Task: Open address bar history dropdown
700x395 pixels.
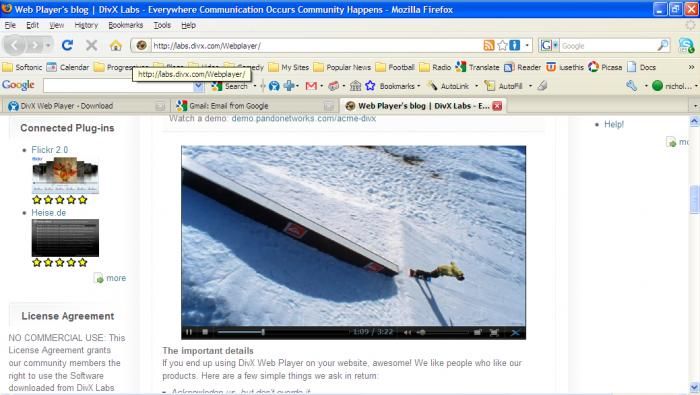Action: pyautogui.click(x=527, y=45)
